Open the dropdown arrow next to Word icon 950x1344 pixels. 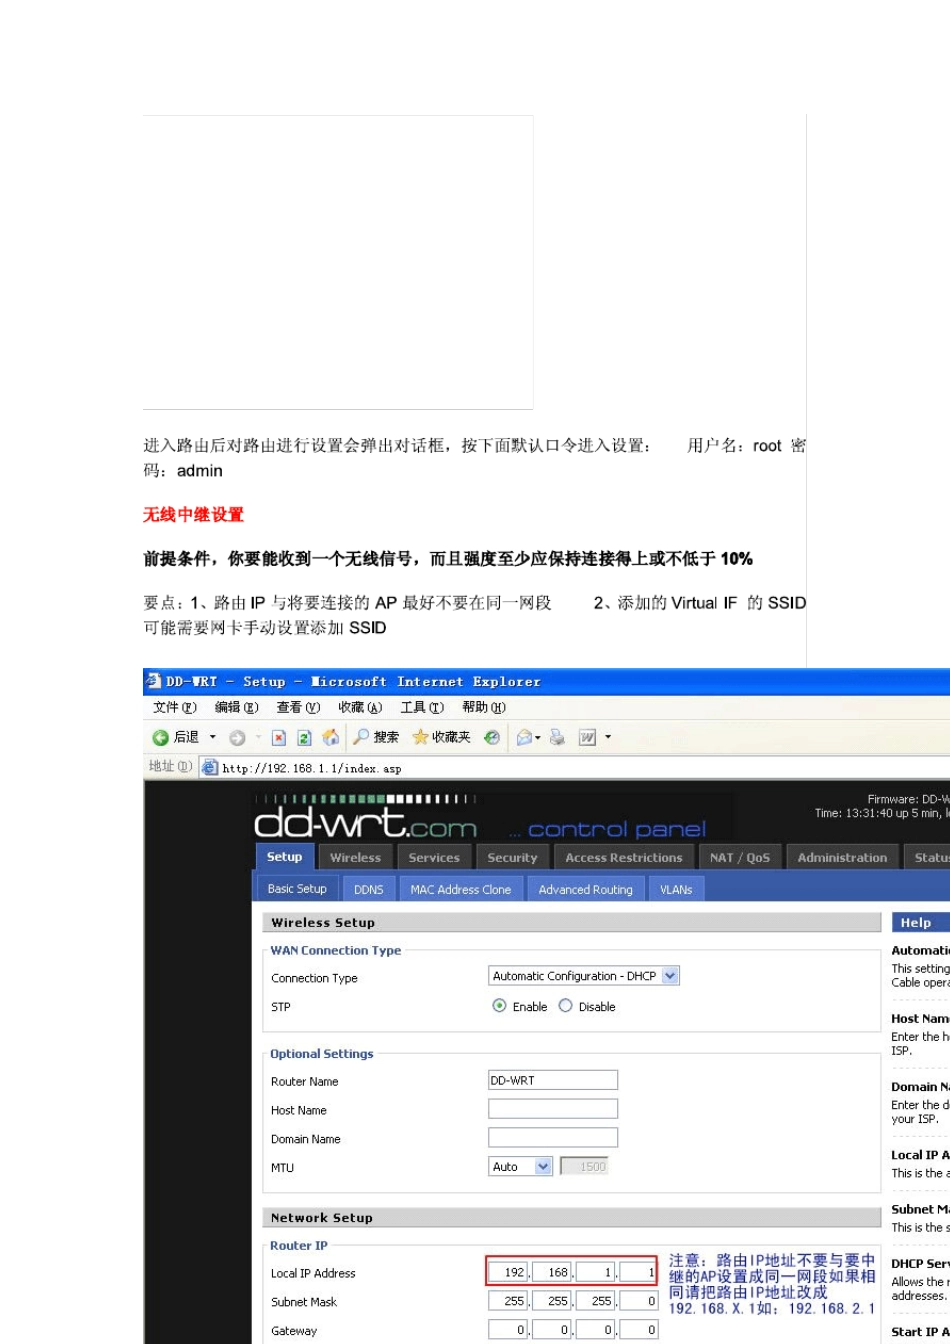coord(608,737)
